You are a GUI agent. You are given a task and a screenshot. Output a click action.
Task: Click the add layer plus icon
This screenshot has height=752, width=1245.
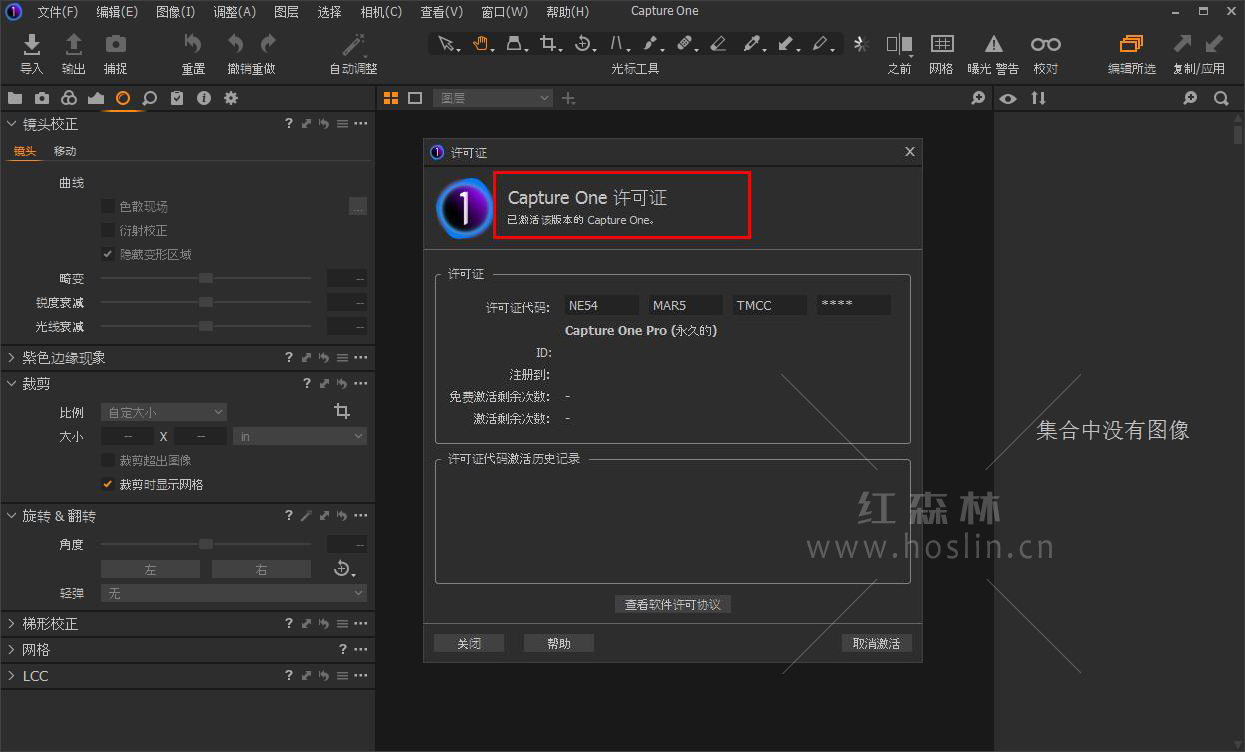pos(569,98)
